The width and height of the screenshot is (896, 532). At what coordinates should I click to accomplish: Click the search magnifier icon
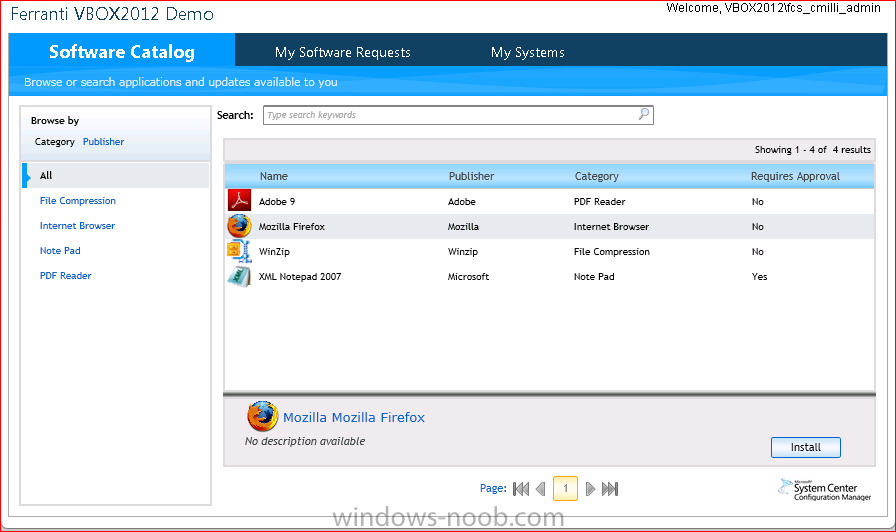(x=644, y=114)
